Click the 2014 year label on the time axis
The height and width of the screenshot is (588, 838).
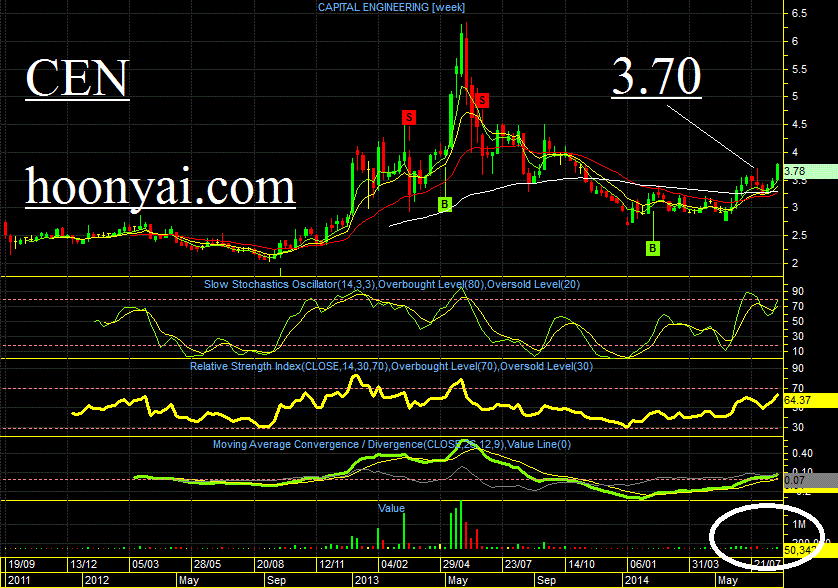[637, 580]
